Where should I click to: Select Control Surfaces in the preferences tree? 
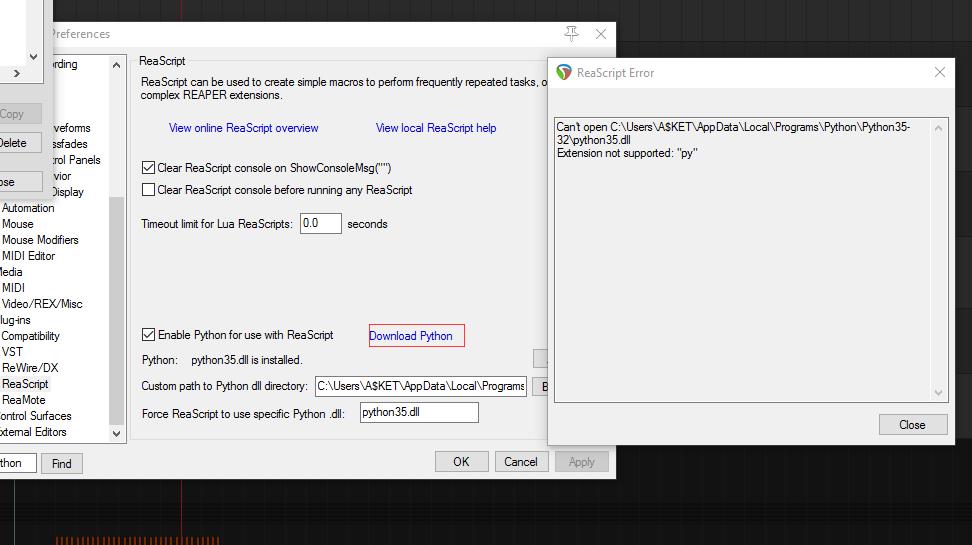tap(36, 416)
